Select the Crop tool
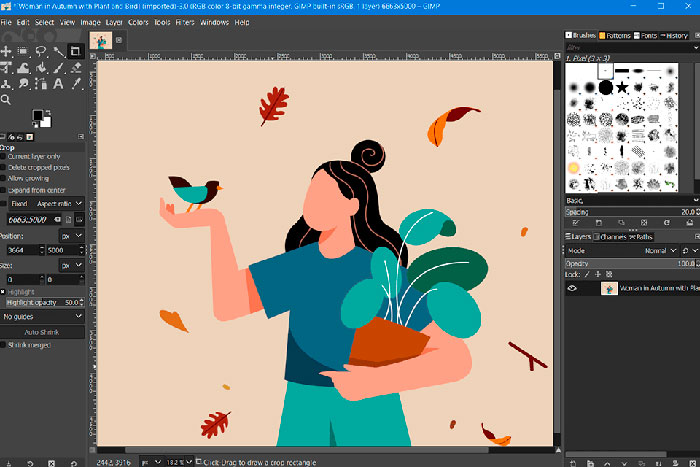Image resolution: width=700 pixels, height=467 pixels. (75, 52)
